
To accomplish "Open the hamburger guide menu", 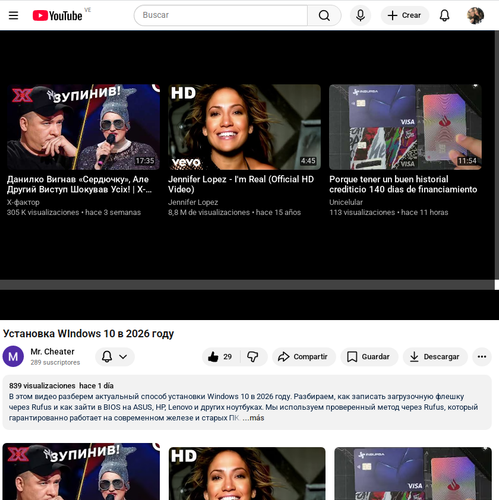I will pyautogui.click(x=13, y=15).
